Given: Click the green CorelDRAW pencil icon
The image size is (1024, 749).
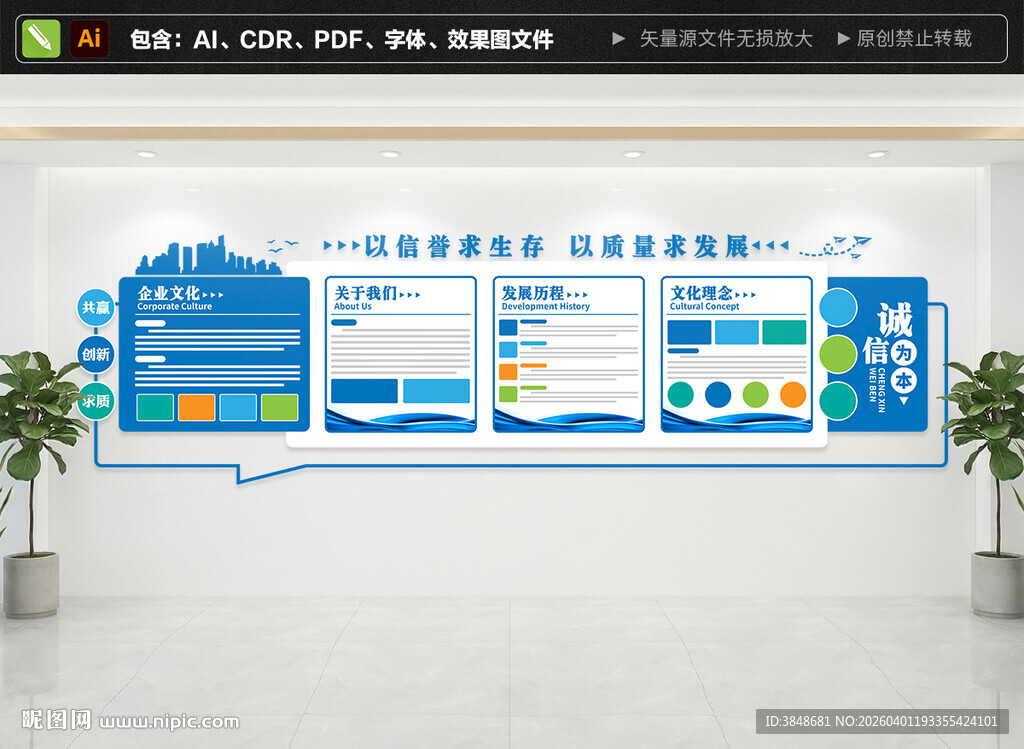Looking at the screenshot, I should point(40,39).
